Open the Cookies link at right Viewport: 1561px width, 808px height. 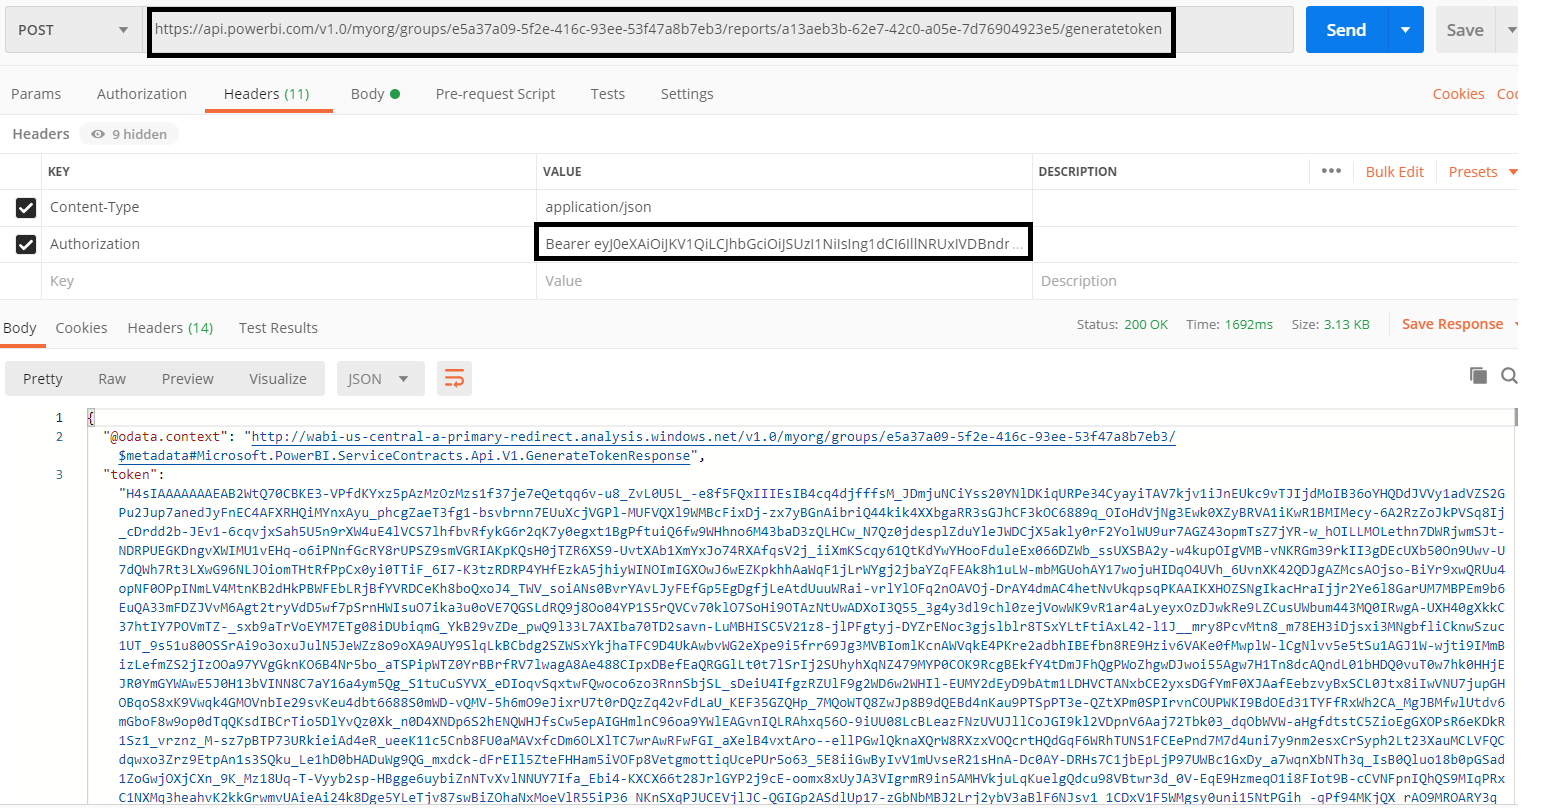tap(1458, 94)
